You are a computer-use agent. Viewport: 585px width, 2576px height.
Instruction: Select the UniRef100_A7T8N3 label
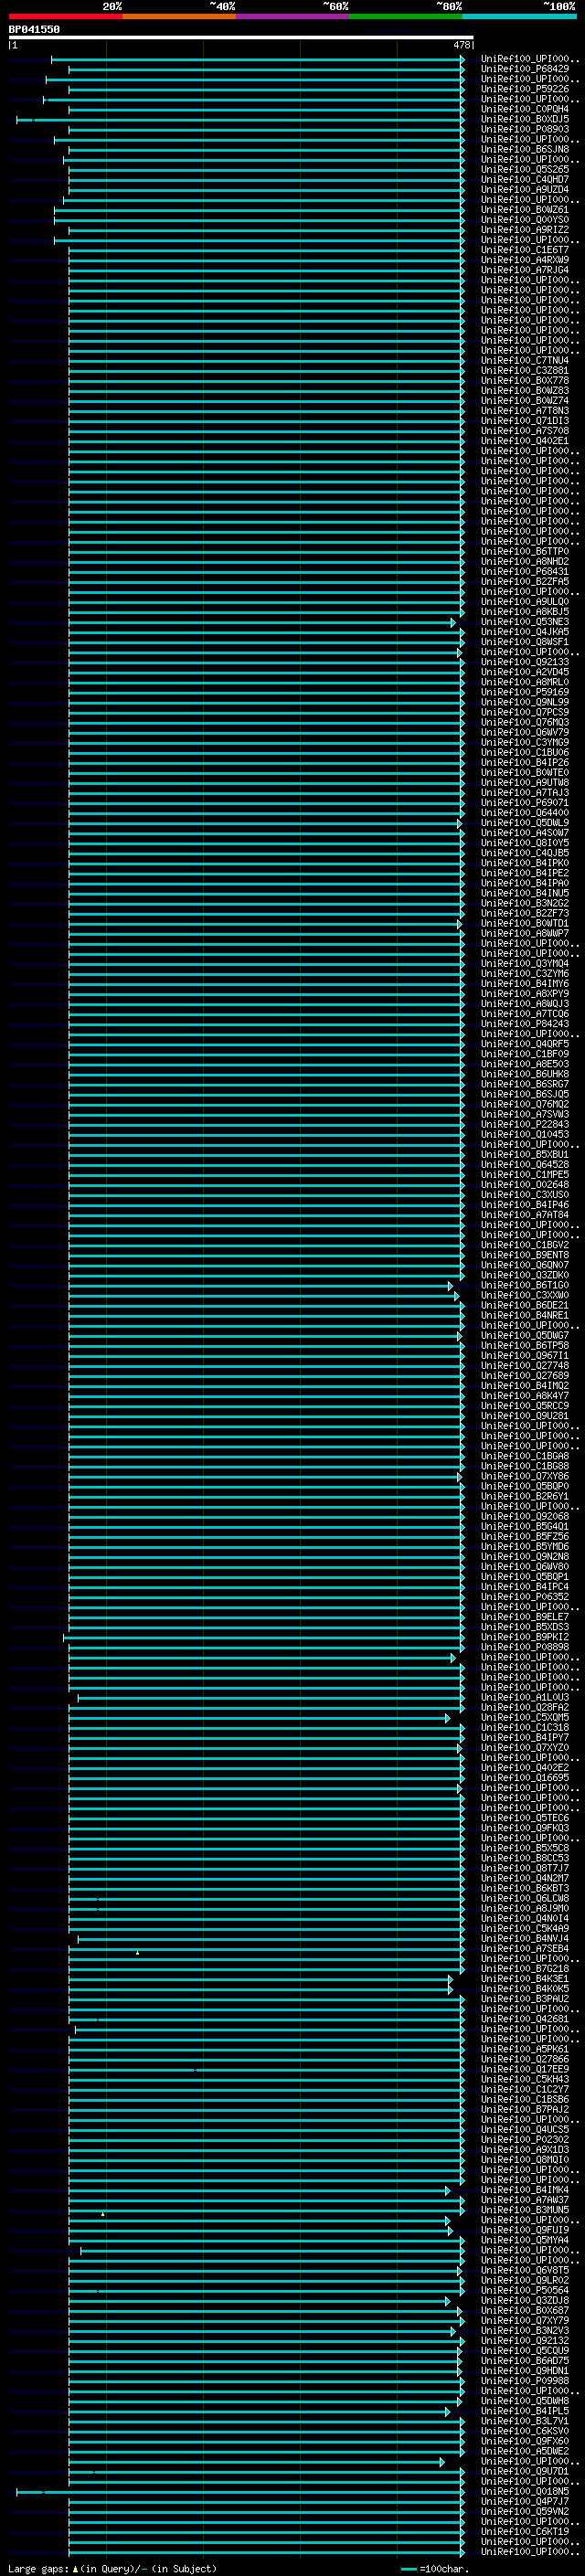point(525,410)
